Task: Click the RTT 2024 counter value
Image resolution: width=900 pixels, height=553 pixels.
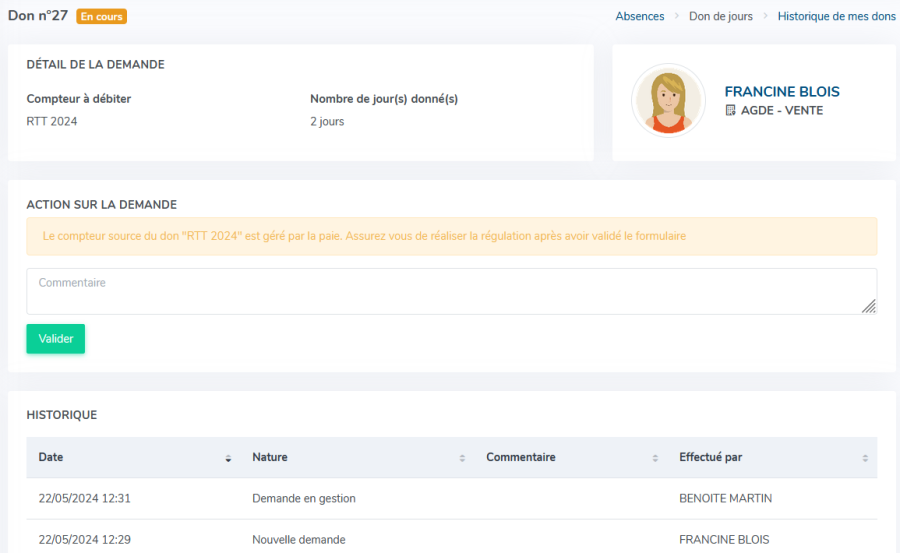Action: tap(52, 122)
